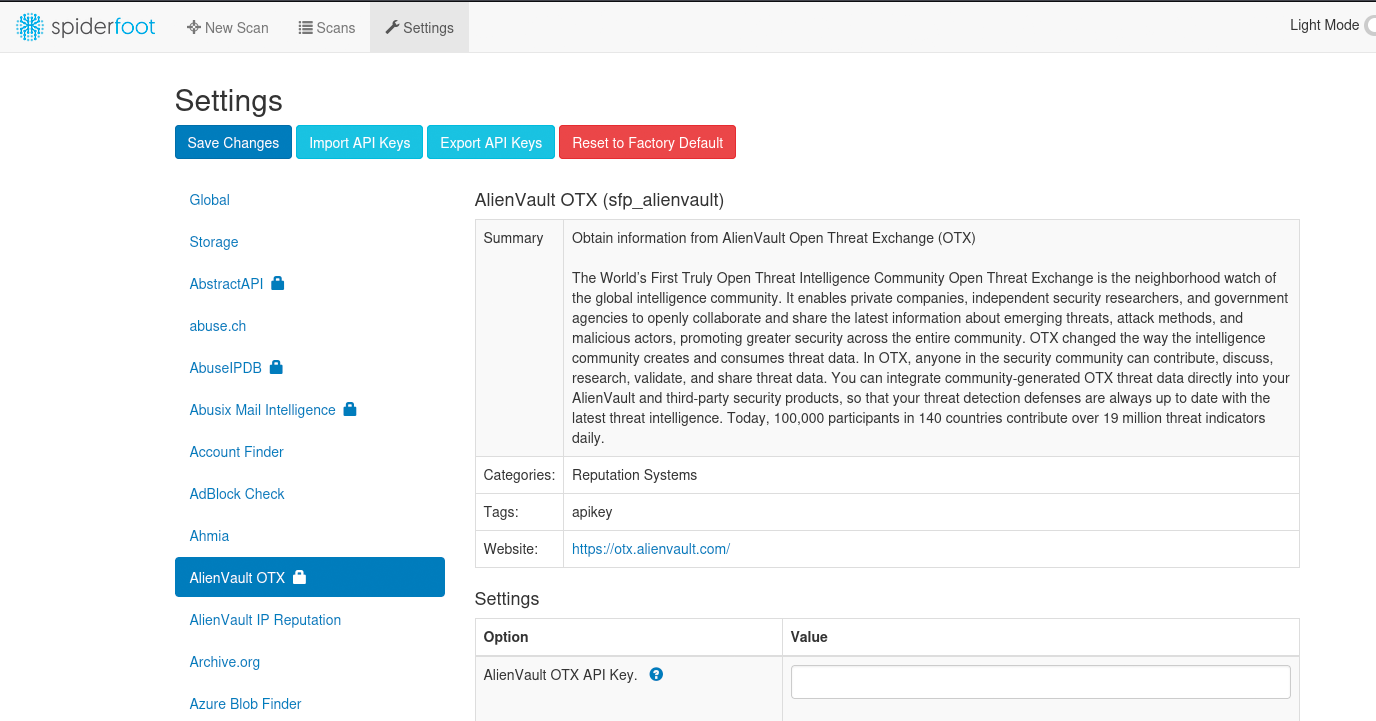The width and height of the screenshot is (1376, 721).
Task: Click the Reputation Systems category text
Action: (634, 475)
